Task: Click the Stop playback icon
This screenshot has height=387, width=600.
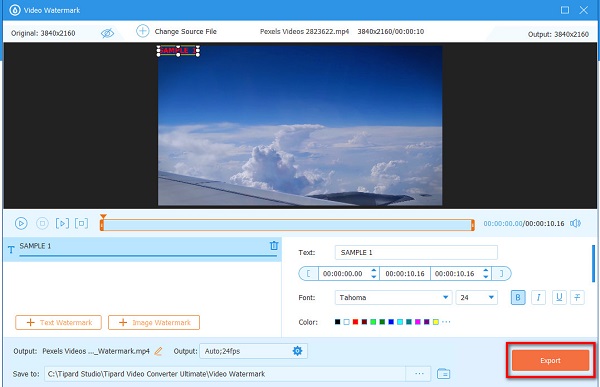Action: click(x=42, y=223)
